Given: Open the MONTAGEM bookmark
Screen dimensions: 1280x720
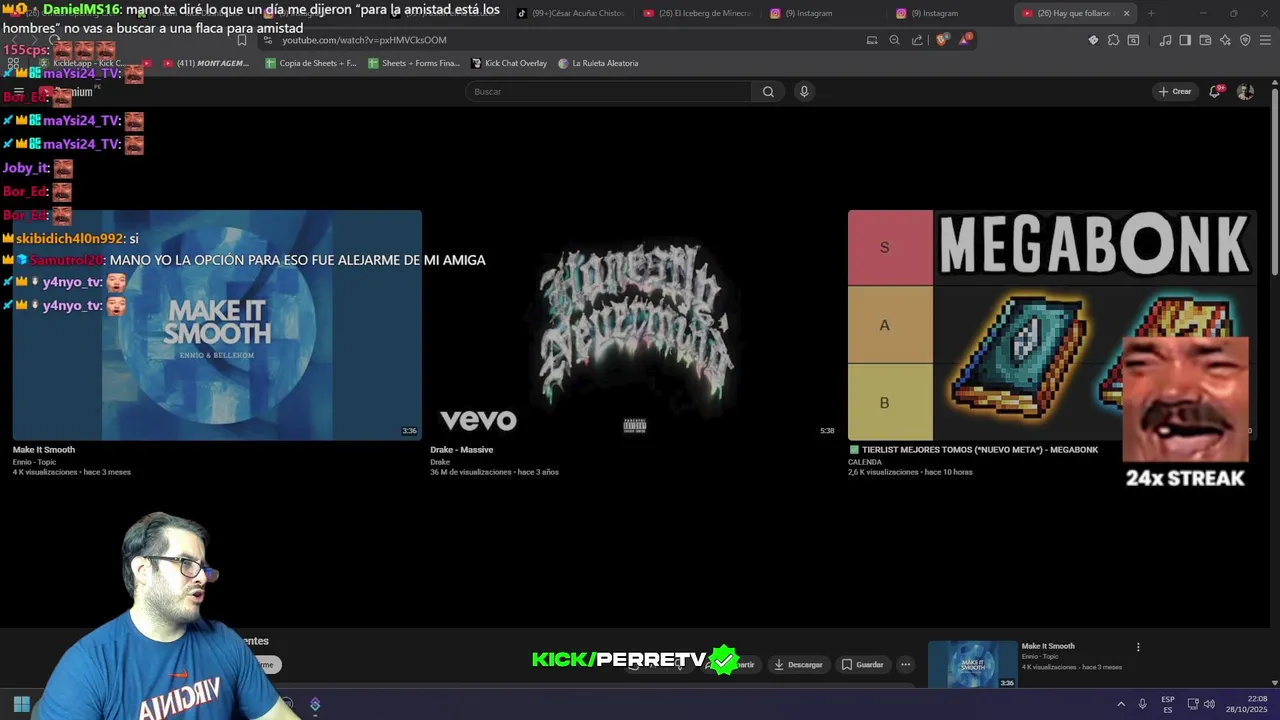Looking at the screenshot, I should (x=206, y=63).
